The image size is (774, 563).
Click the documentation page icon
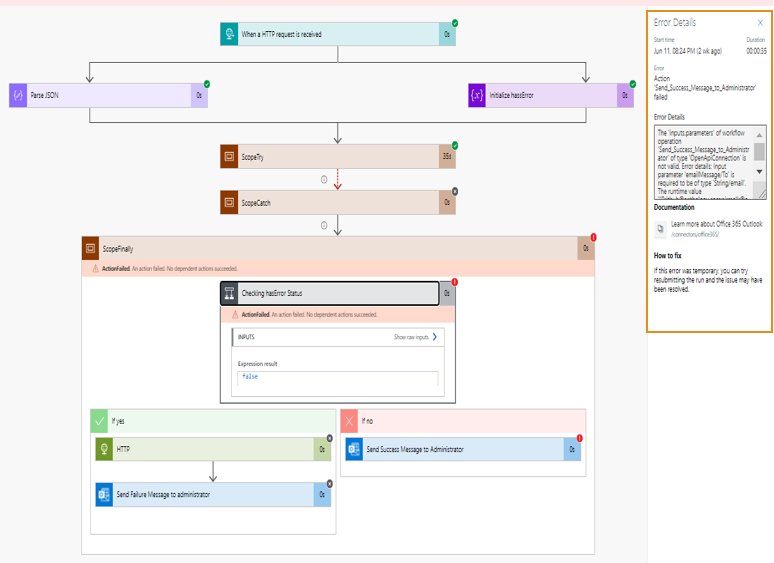660,229
